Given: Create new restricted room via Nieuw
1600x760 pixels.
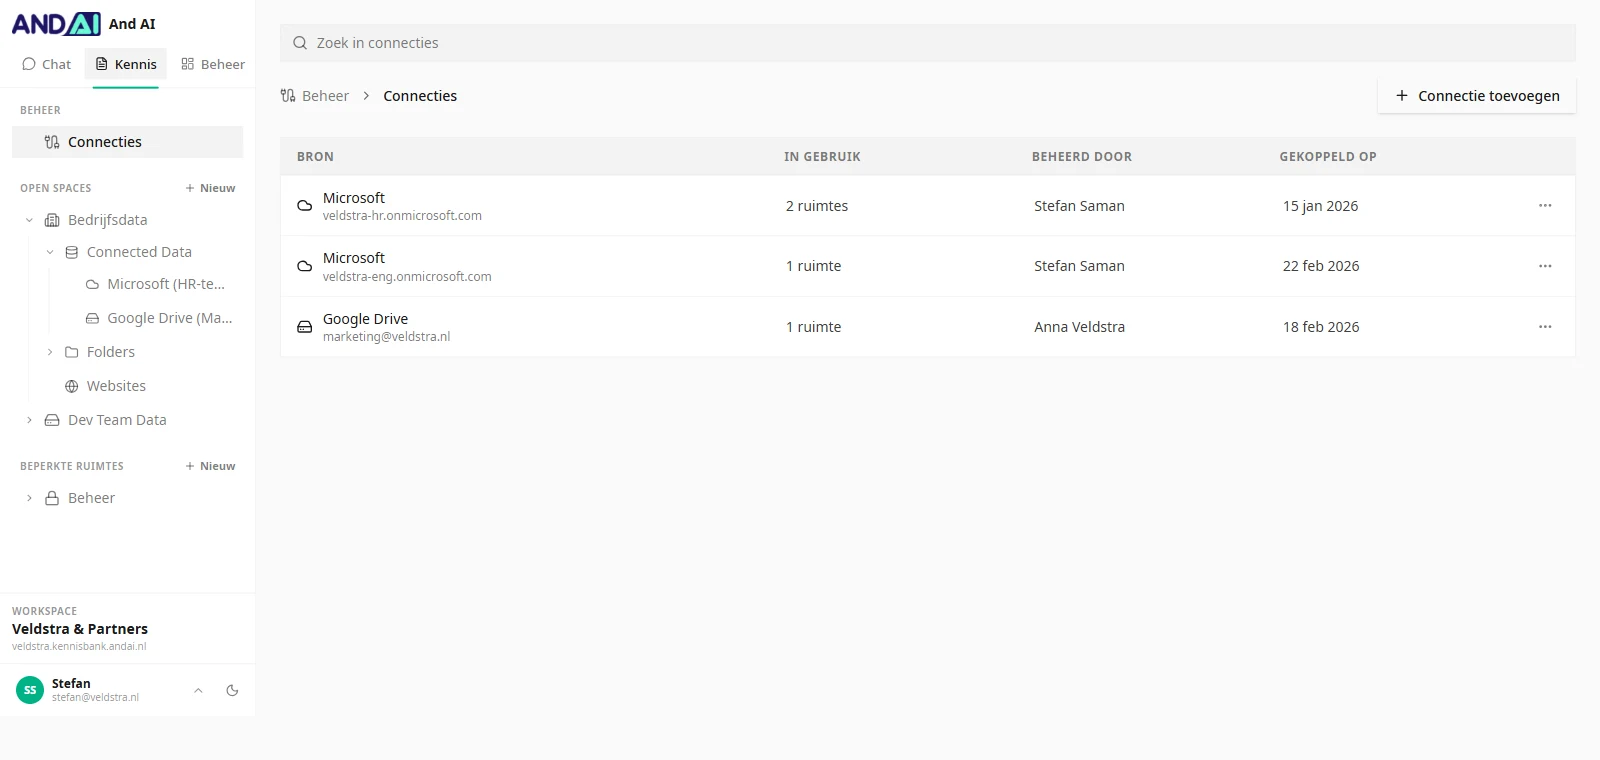Looking at the screenshot, I should pyautogui.click(x=210, y=466).
